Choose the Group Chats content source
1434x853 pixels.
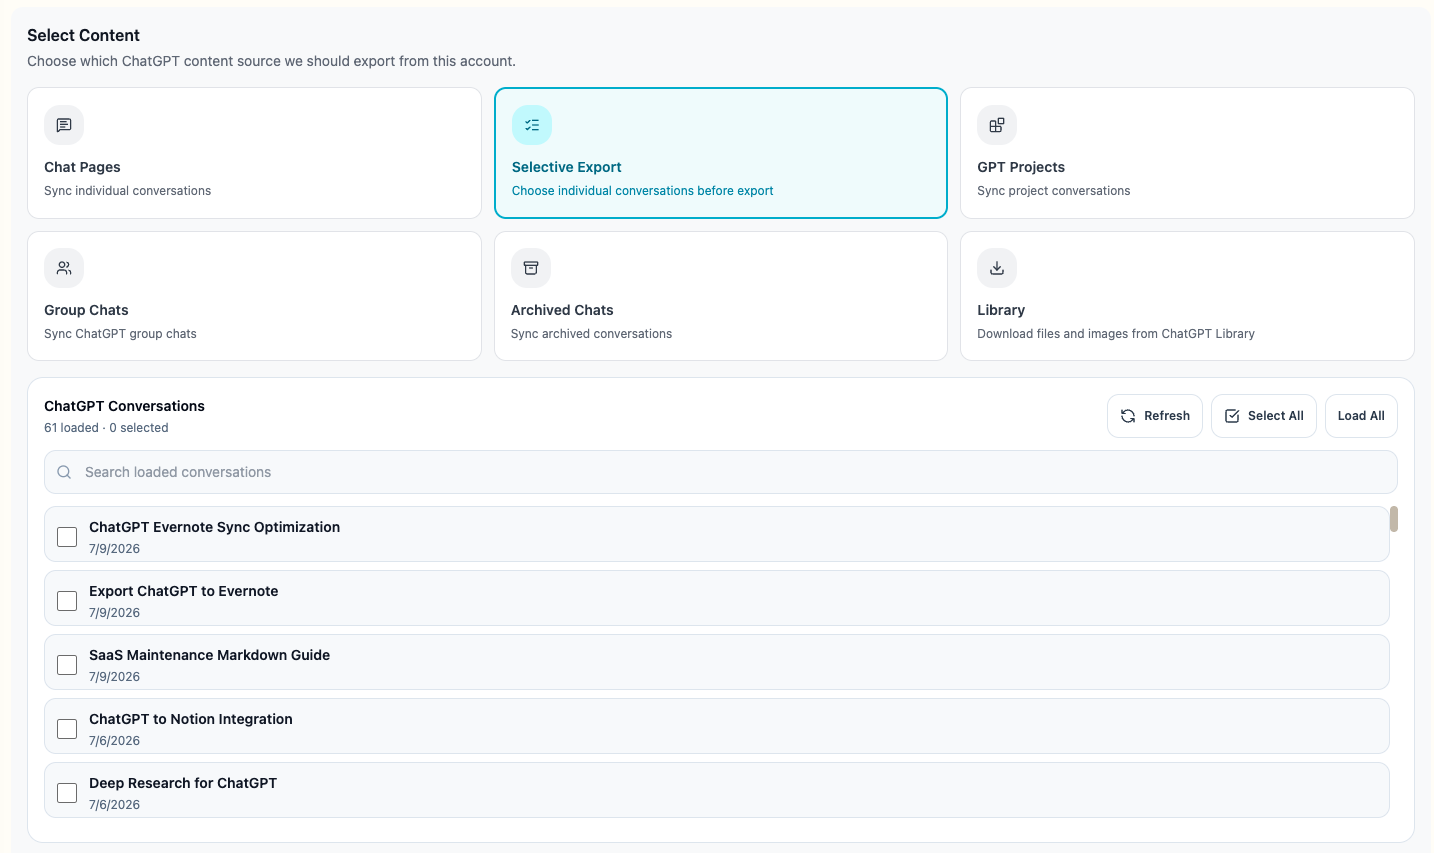coord(254,296)
